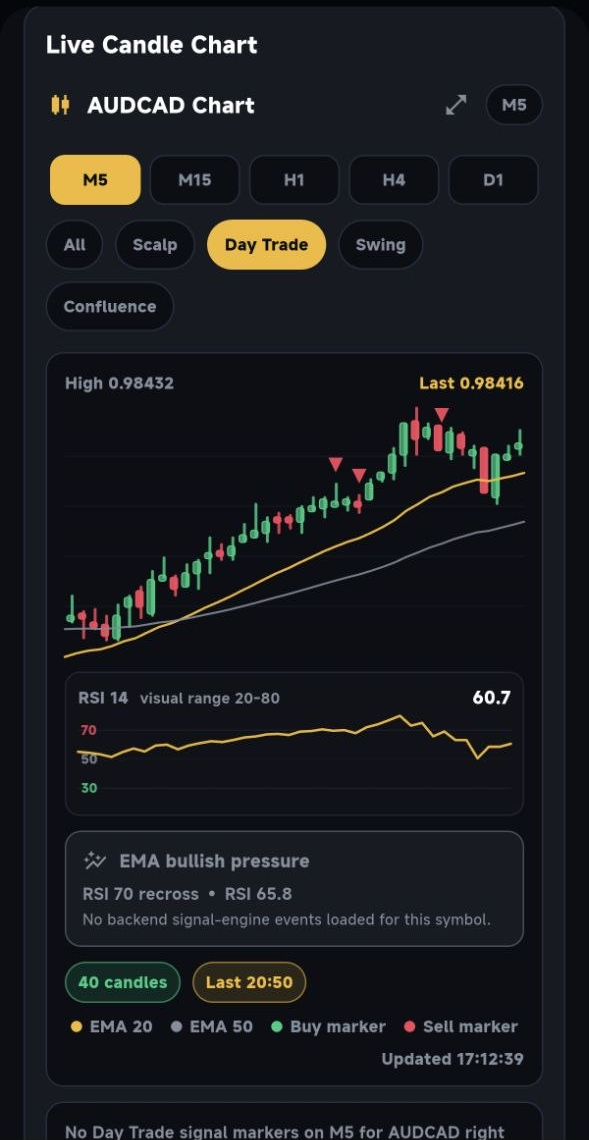Filter signals by Scalp
Image resolution: width=589 pixels, height=1140 pixels.
coord(155,245)
